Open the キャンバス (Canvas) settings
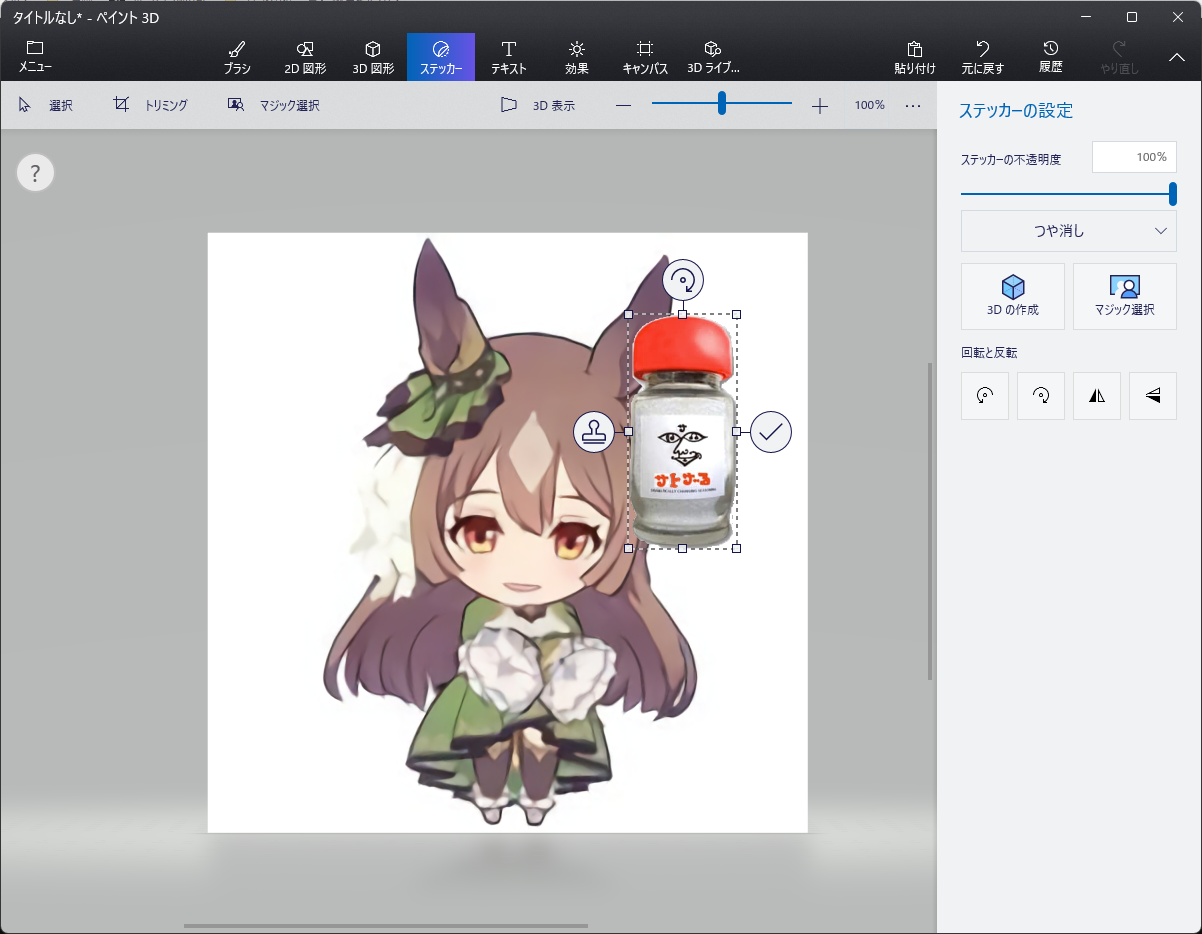Viewport: 1202px width, 934px height. click(x=645, y=57)
